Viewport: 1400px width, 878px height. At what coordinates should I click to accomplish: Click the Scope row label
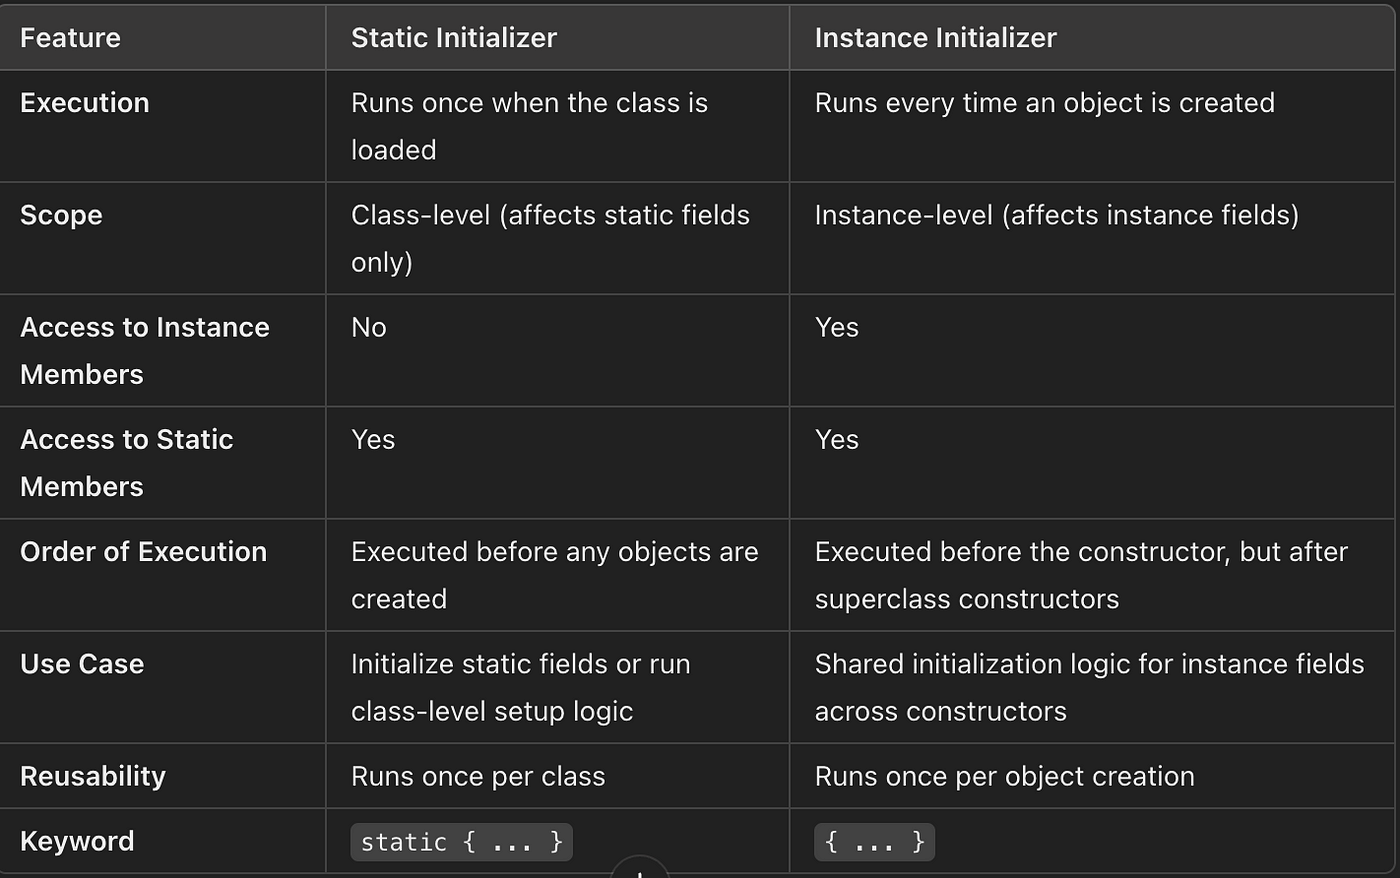coord(61,215)
